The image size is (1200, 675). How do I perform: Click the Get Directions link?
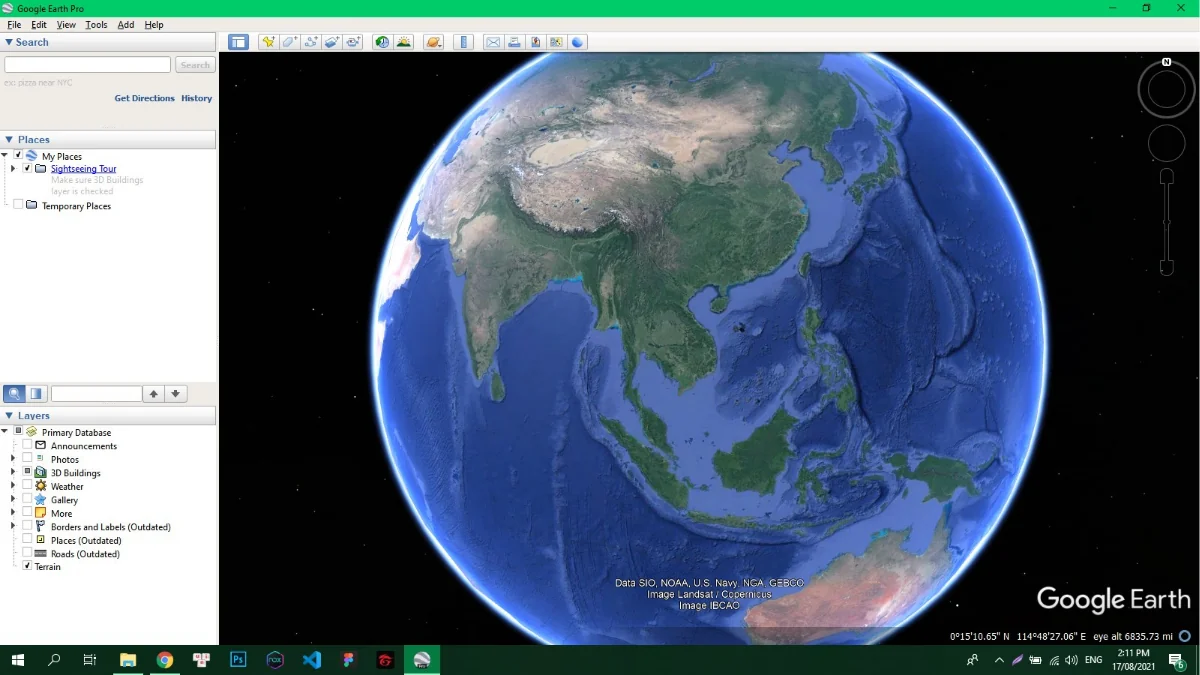pyautogui.click(x=144, y=98)
